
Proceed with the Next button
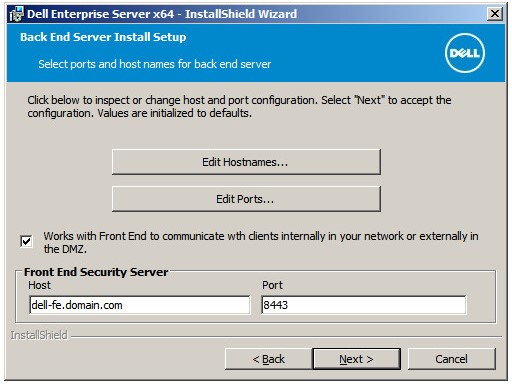pos(356,359)
